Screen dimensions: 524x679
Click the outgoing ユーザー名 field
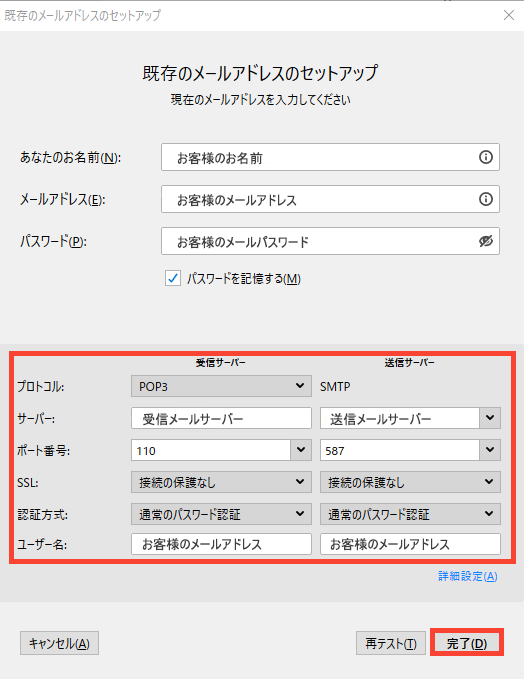point(410,544)
